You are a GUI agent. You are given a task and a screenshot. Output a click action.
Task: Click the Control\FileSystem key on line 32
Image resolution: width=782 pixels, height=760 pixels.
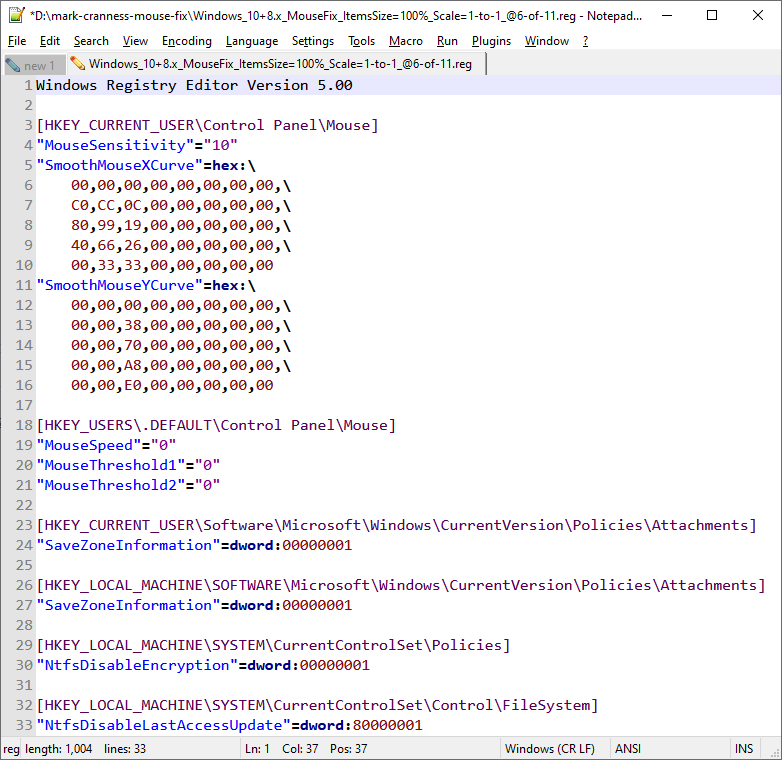point(317,705)
